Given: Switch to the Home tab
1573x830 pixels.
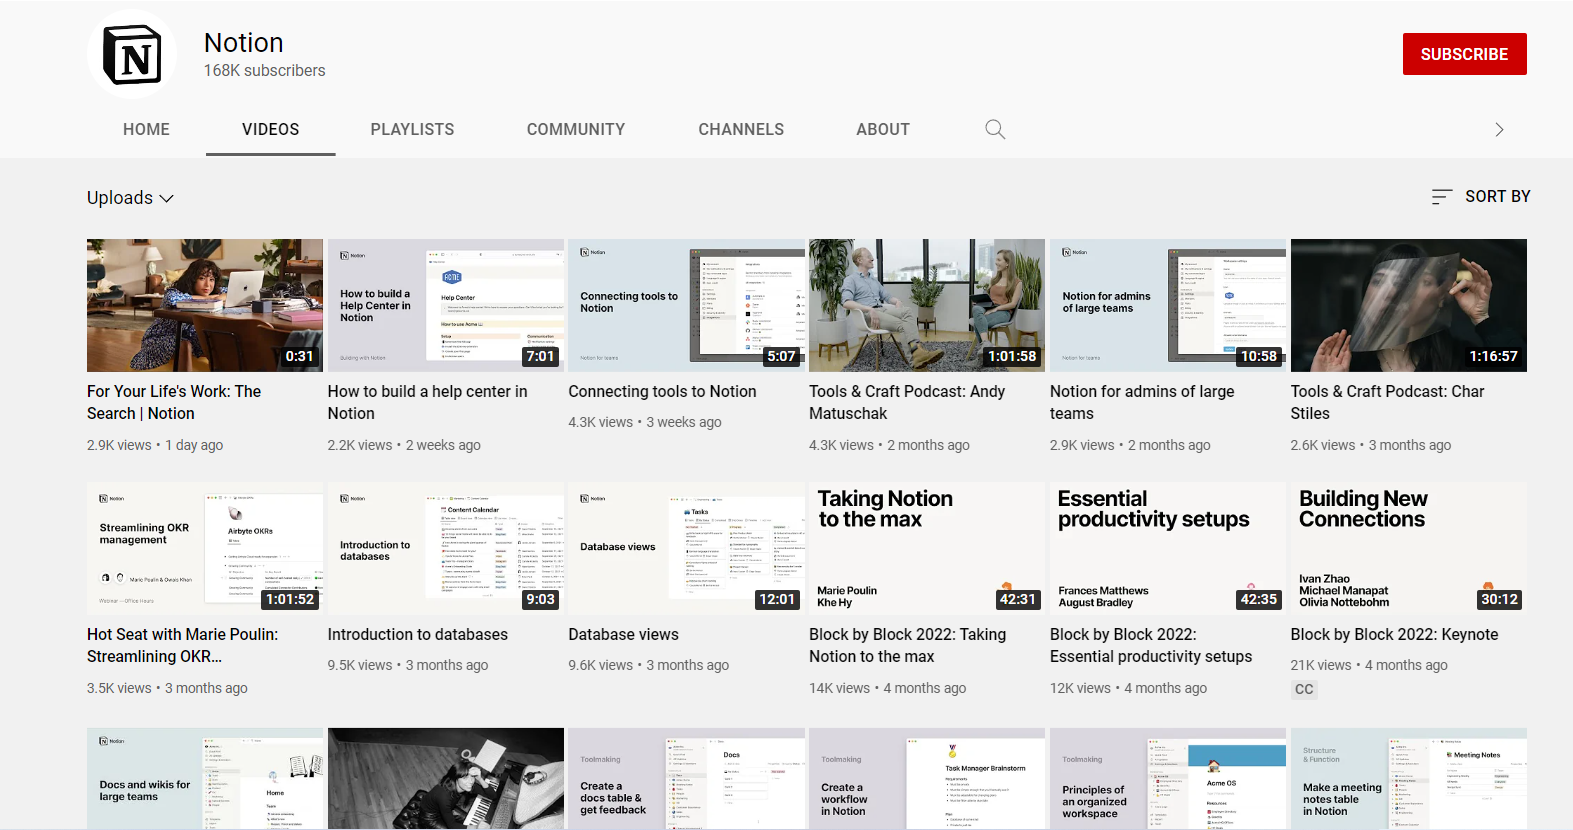Looking at the screenshot, I should 146,129.
